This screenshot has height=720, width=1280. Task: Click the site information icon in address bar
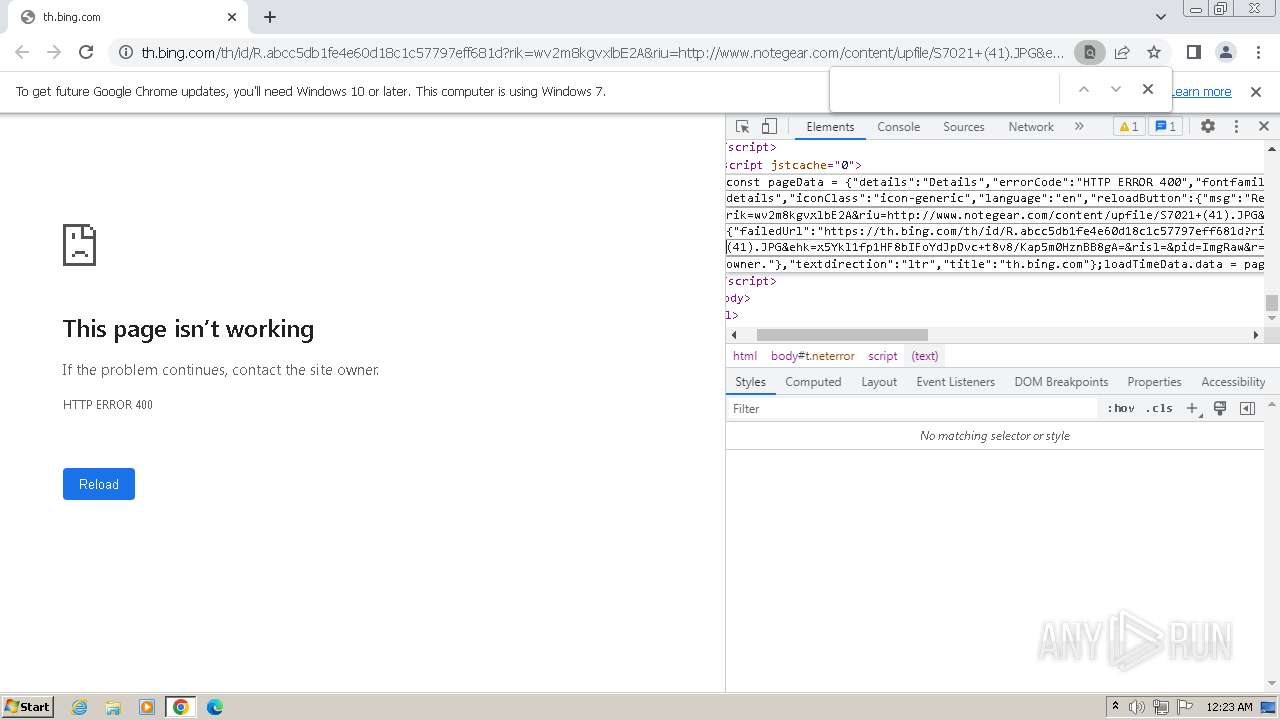[126, 53]
